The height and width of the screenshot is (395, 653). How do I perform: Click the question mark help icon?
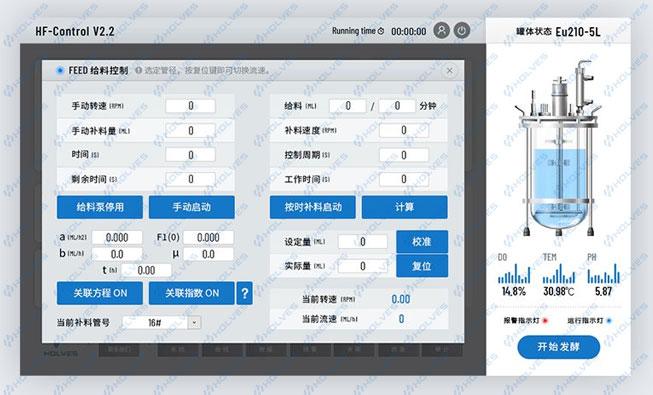coord(245,293)
